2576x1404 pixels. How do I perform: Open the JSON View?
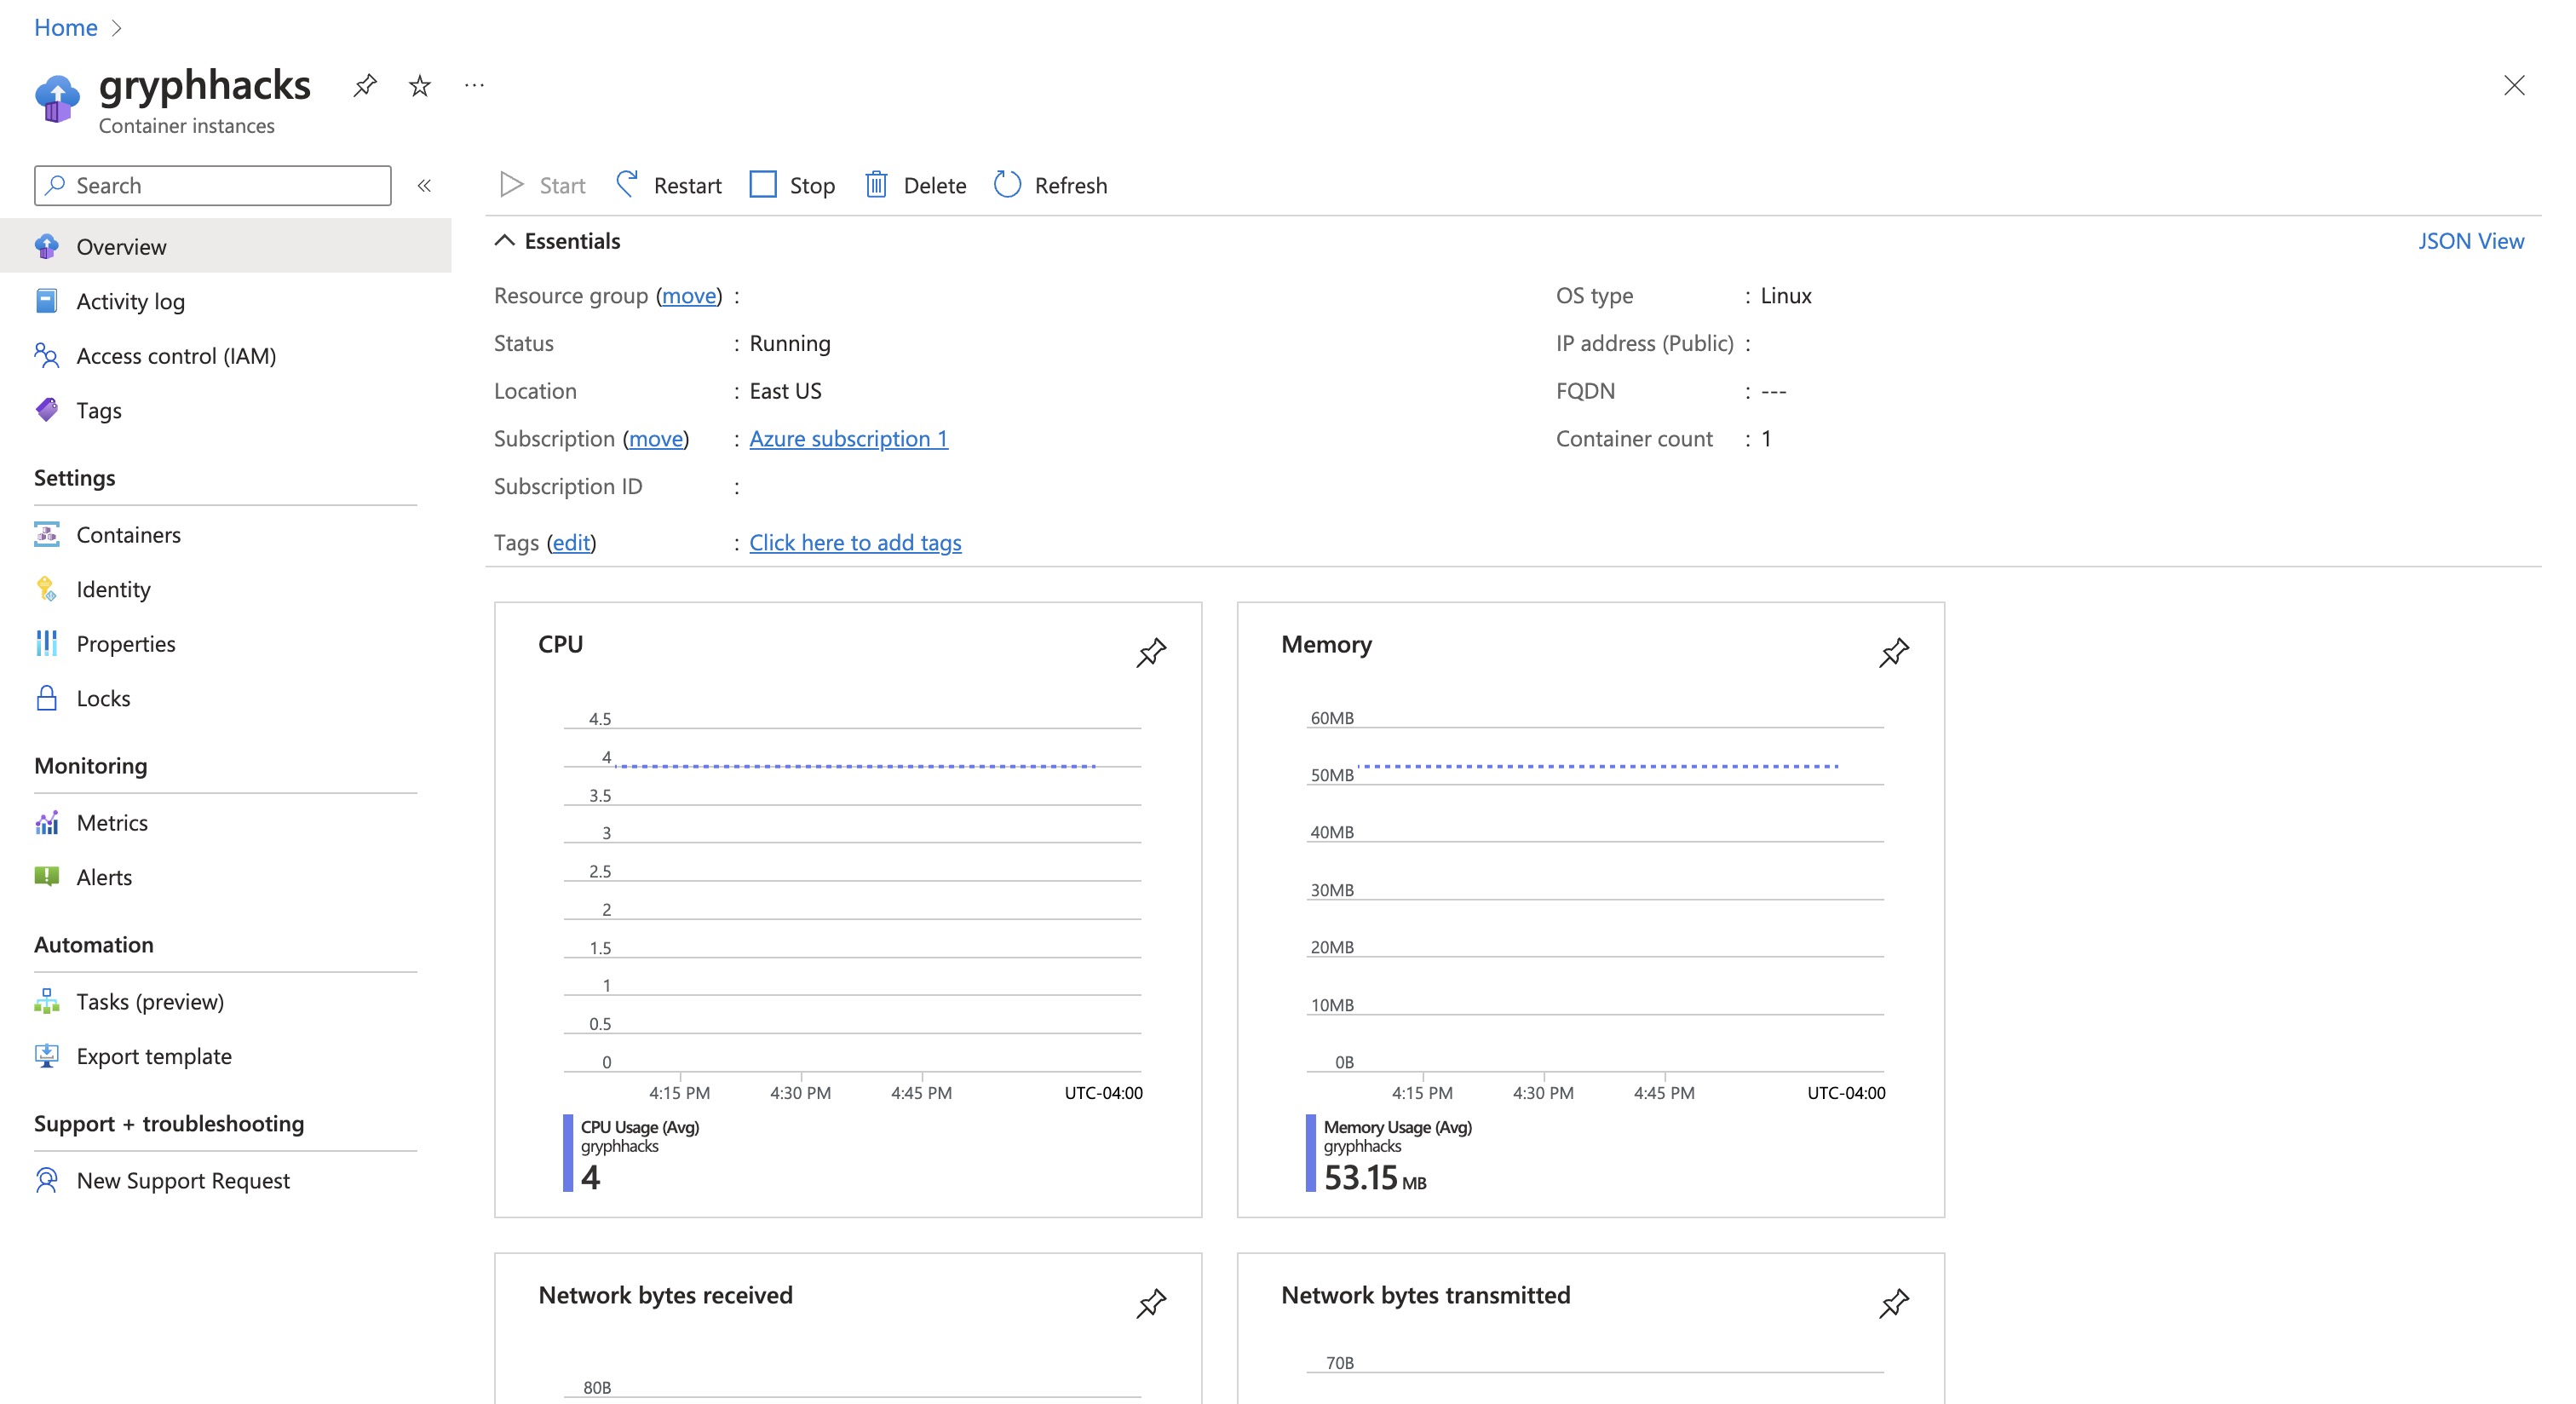pos(2470,241)
